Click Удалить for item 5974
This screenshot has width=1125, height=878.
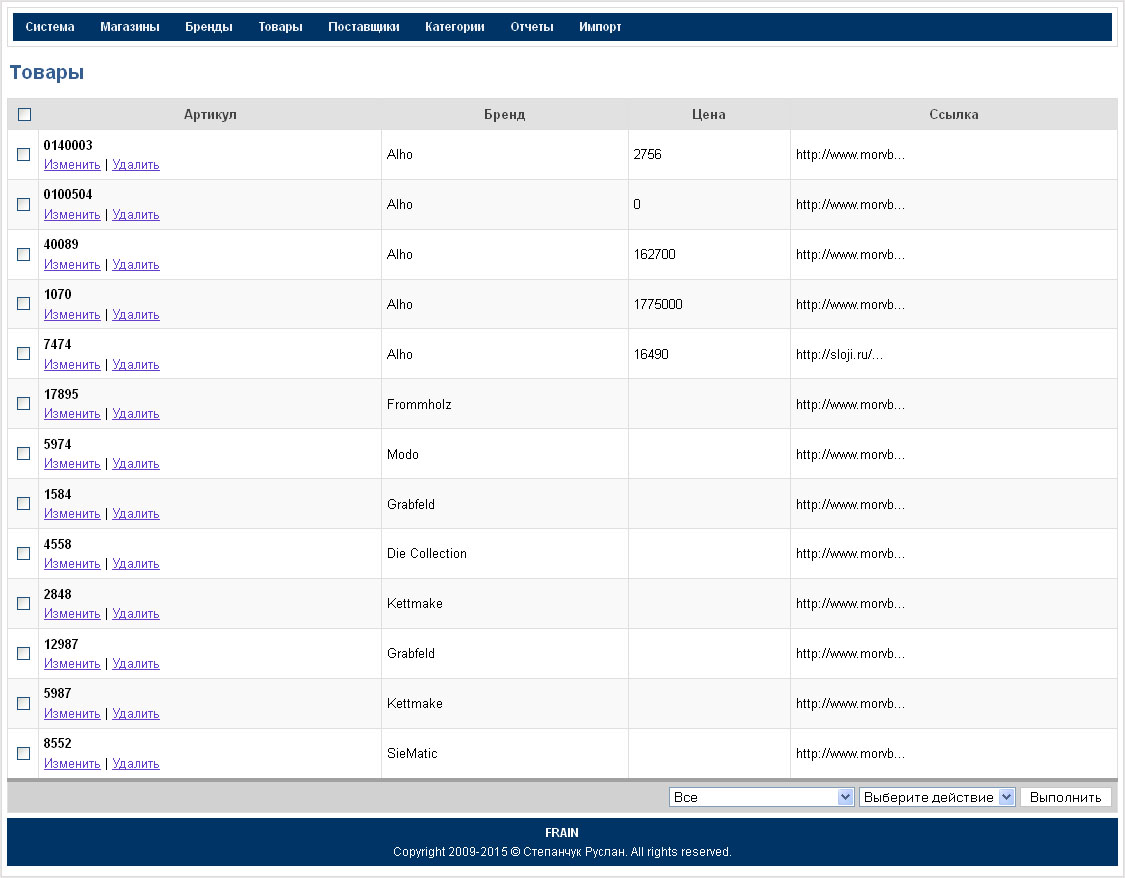click(x=136, y=464)
